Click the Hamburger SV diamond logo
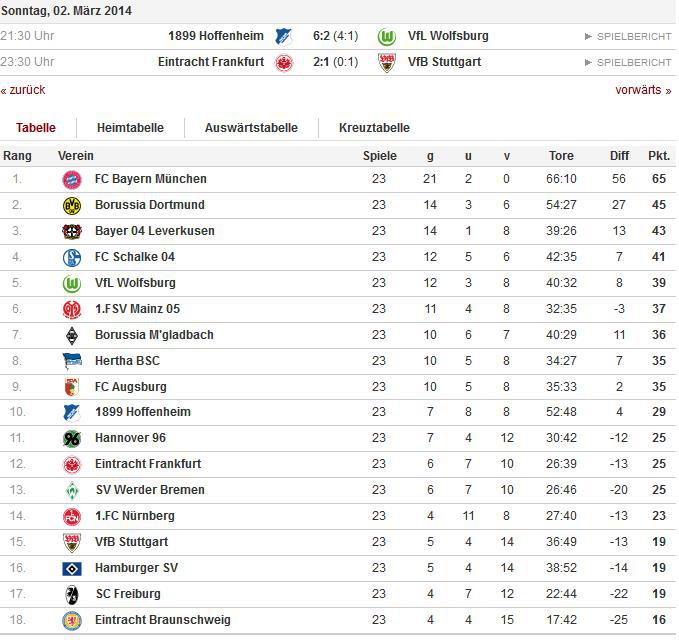 71,568
